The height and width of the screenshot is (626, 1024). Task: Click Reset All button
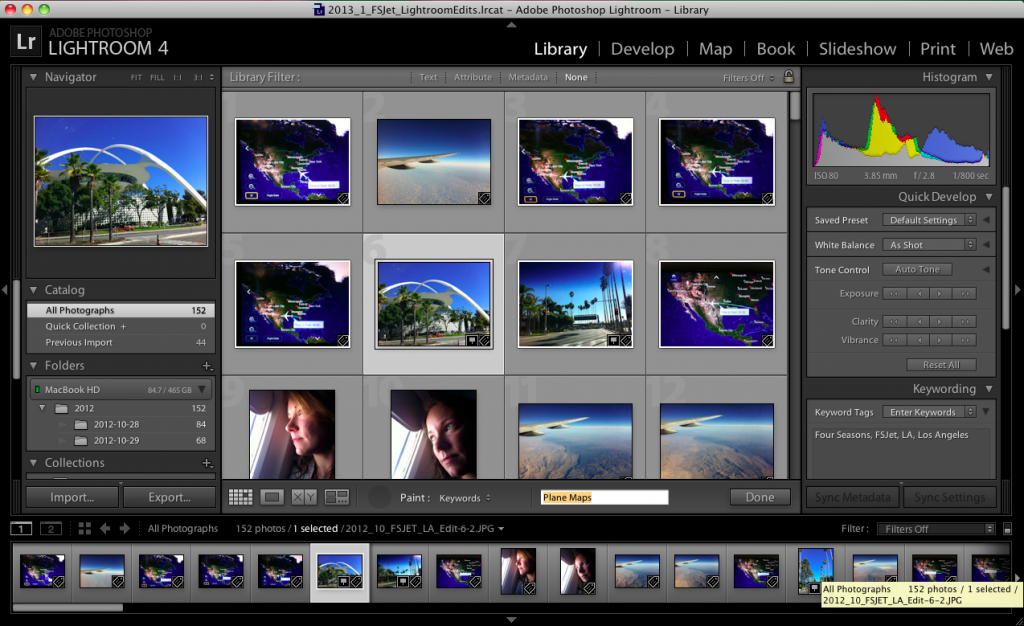[x=941, y=365]
